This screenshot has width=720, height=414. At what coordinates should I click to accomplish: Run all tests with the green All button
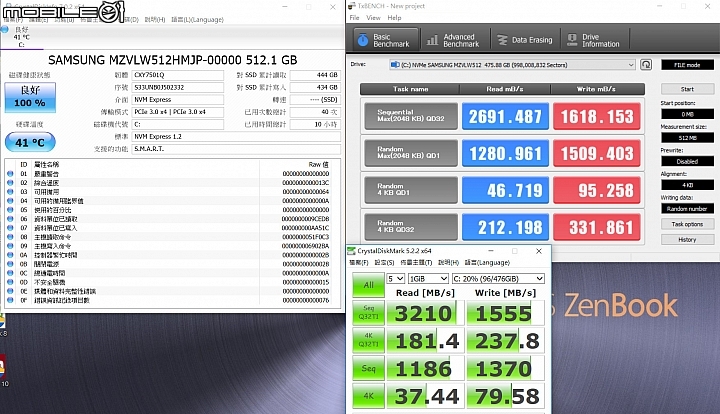pyautogui.click(x=368, y=285)
